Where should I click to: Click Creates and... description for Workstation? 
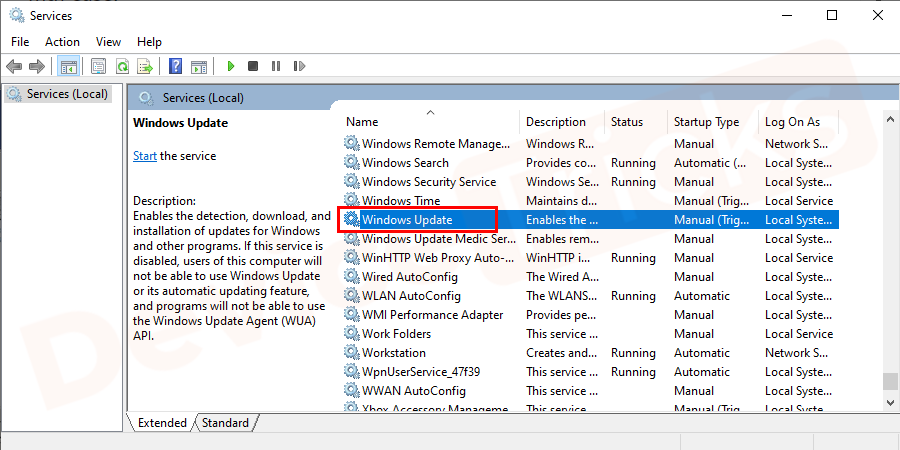[x=562, y=353]
